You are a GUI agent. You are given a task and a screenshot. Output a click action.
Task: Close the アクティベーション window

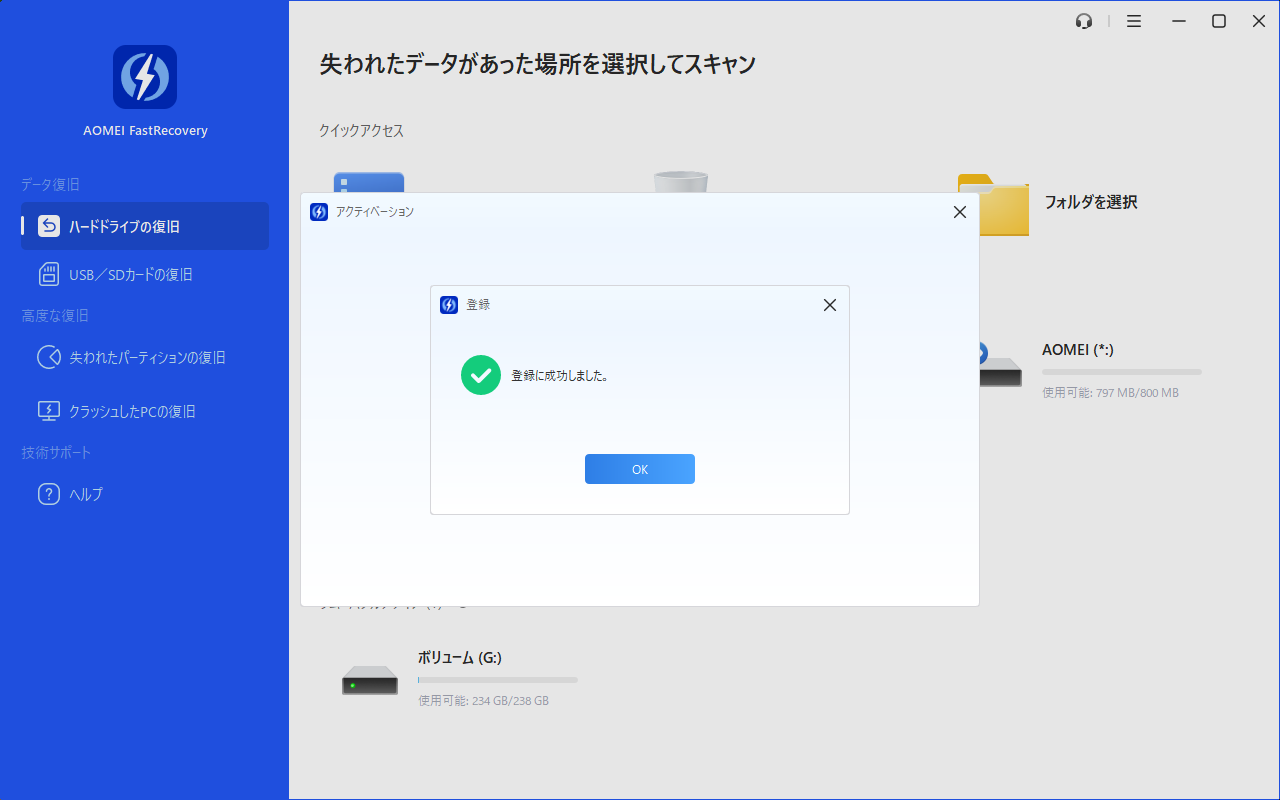[959, 212]
